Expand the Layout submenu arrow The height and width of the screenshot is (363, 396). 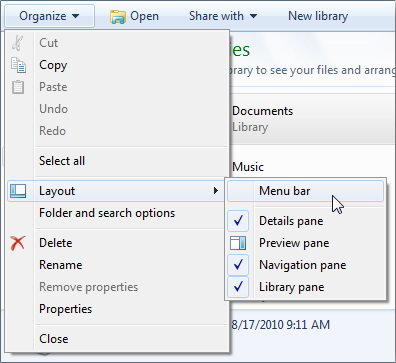tap(216, 191)
